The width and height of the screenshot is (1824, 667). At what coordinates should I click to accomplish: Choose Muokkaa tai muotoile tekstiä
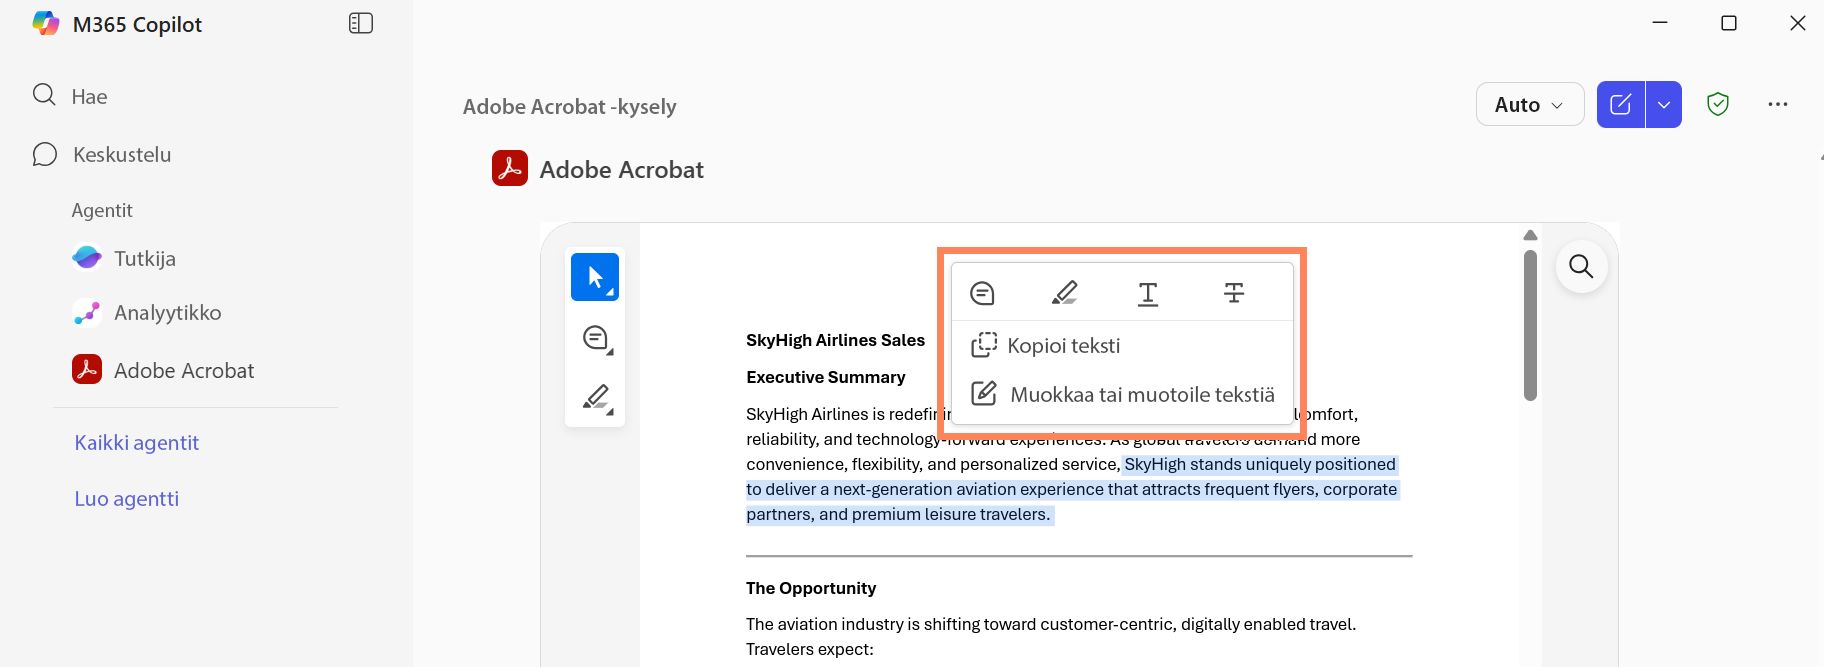click(1122, 394)
